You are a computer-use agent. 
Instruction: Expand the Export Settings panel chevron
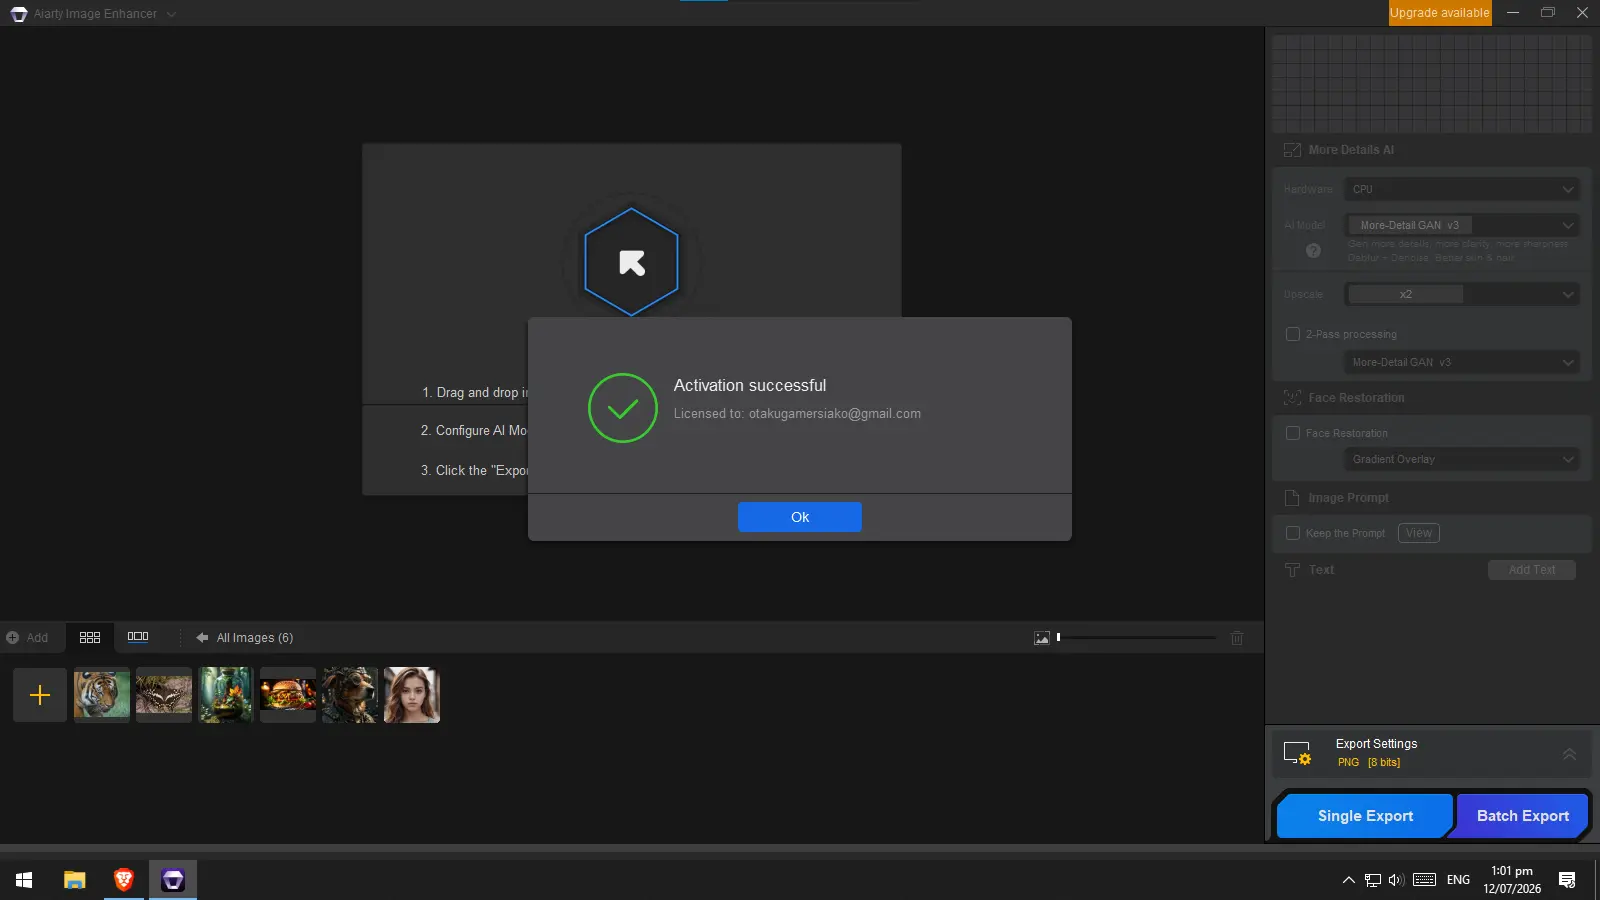(x=1569, y=754)
